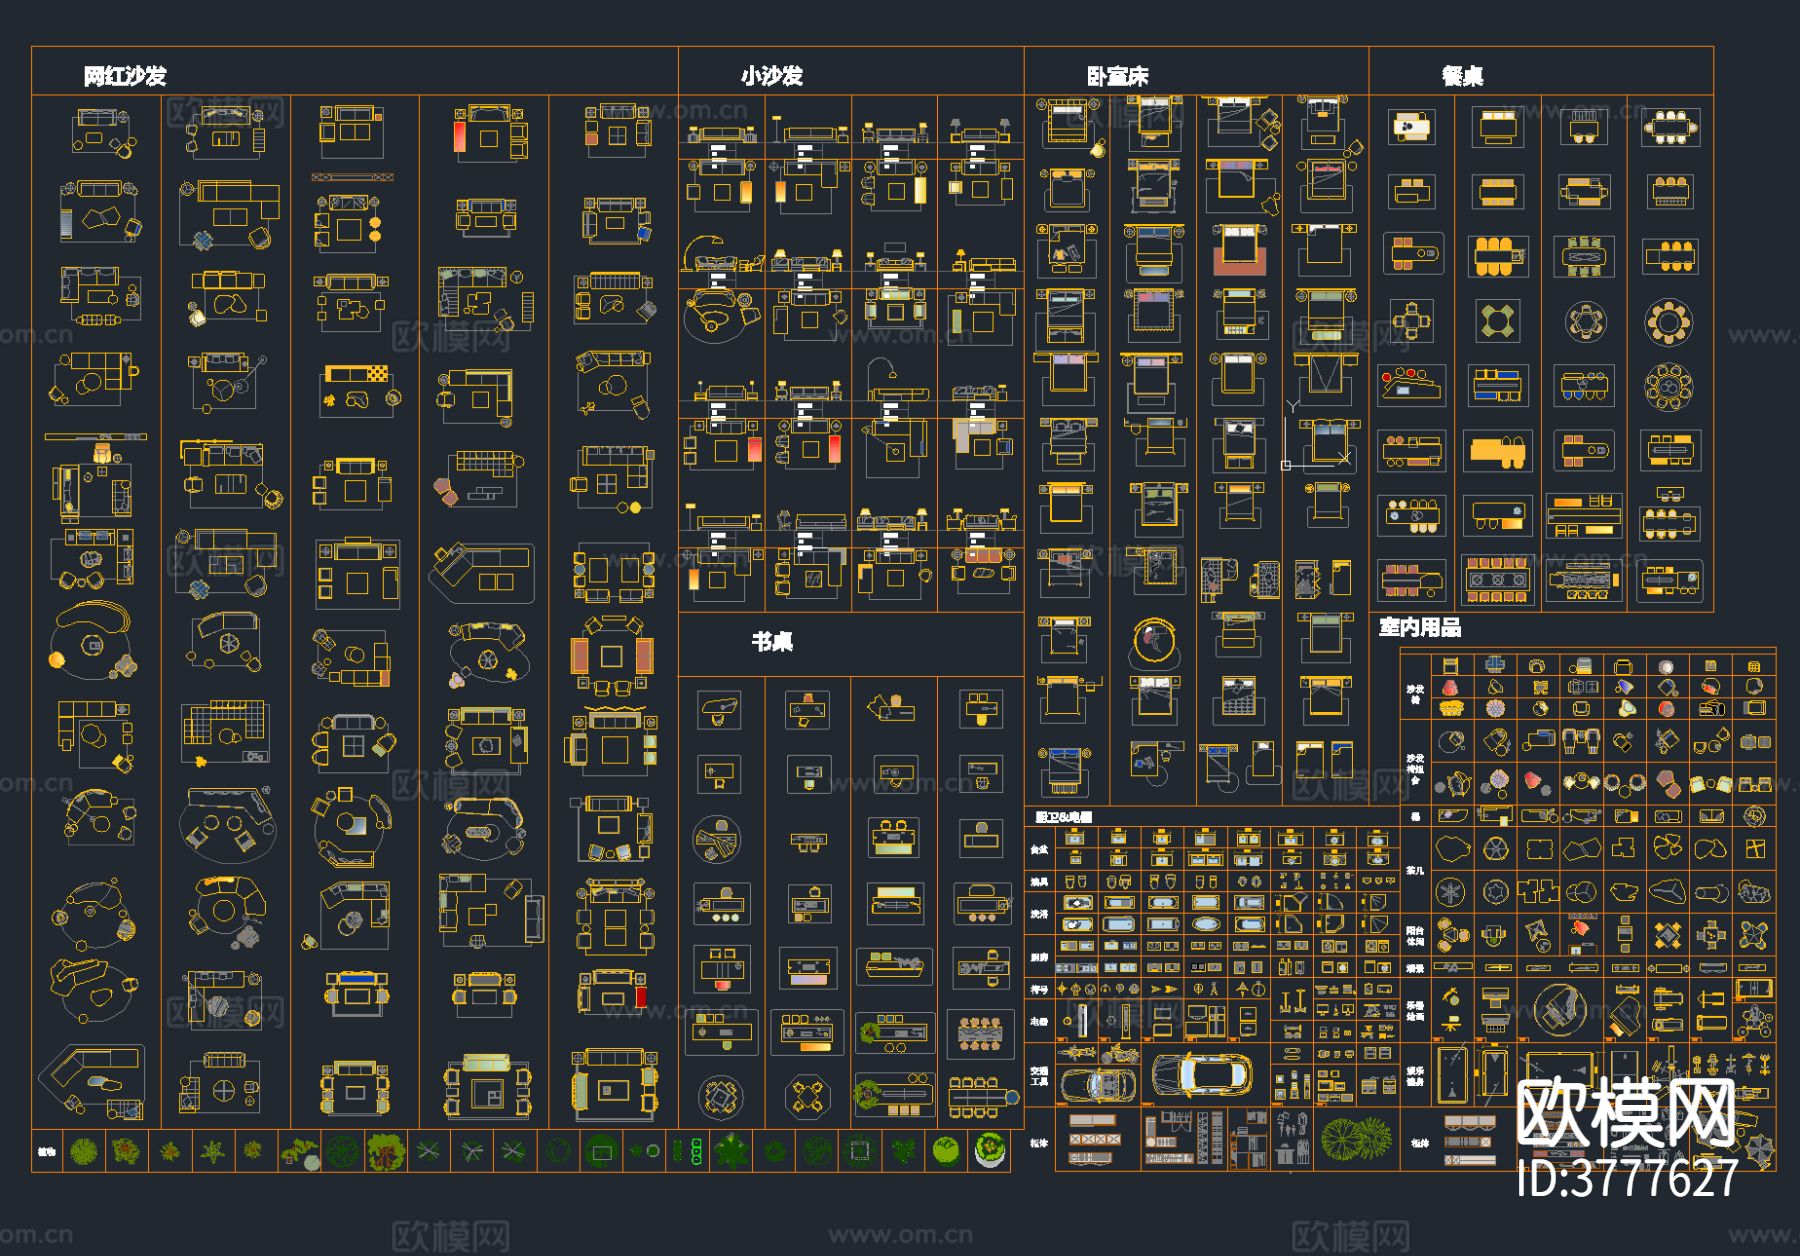This screenshot has height=1256, width=1800.
Task: Select the potted plant in white bowl
Action: tap(988, 1151)
